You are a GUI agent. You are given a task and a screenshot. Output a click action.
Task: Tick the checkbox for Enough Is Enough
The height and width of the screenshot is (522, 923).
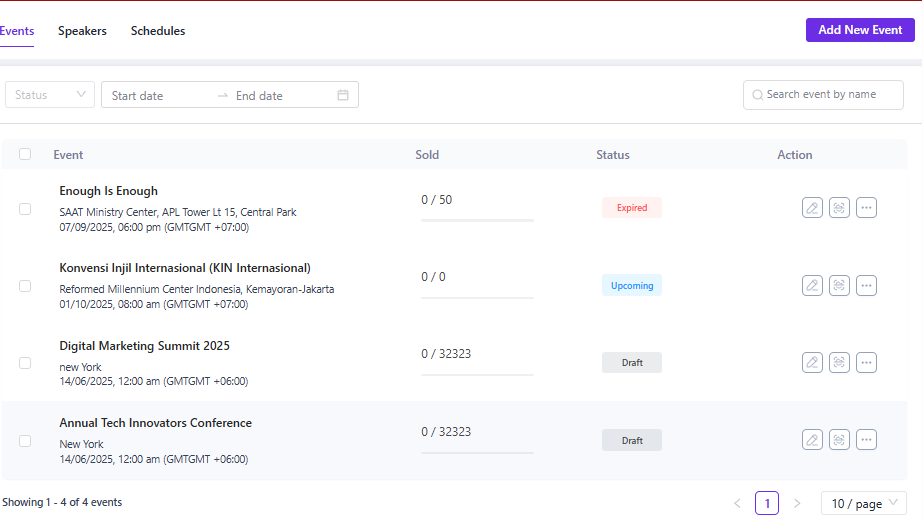point(25,209)
